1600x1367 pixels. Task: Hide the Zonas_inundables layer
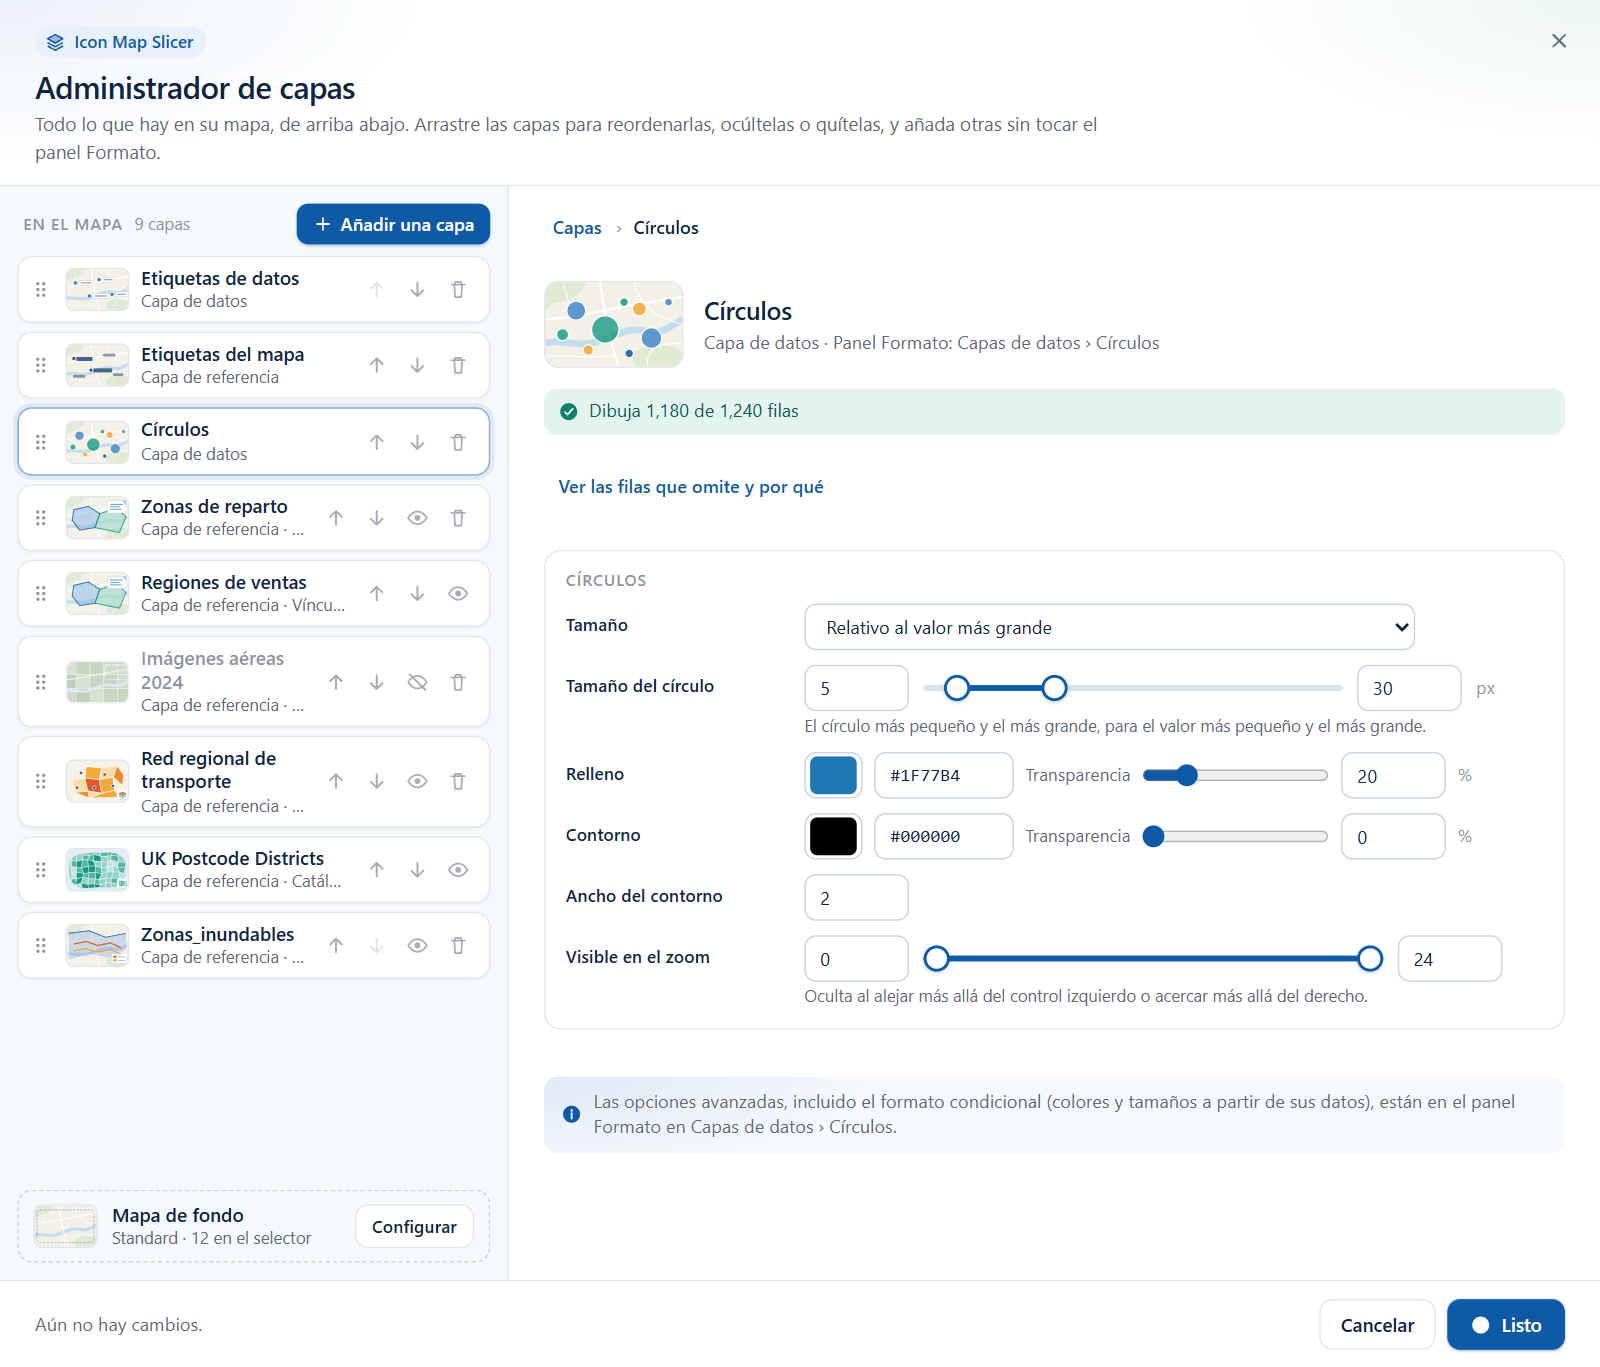coord(417,946)
